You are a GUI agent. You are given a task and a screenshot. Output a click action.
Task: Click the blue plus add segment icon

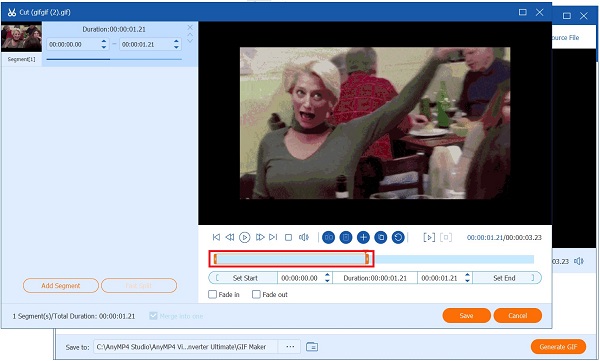(363, 237)
